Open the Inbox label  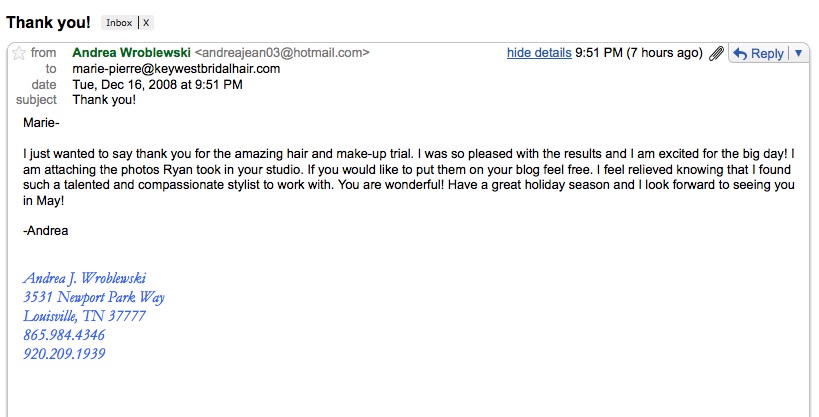tap(118, 21)
